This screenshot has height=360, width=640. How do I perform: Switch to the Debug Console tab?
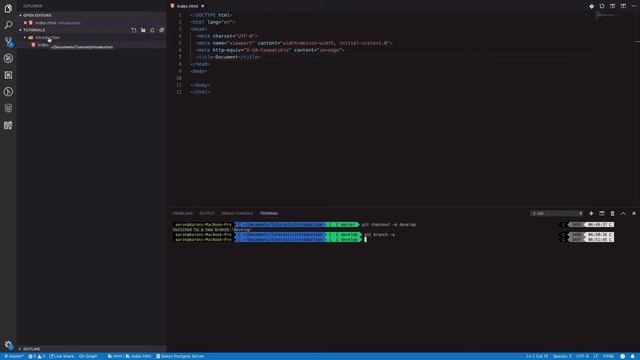point(237,213)
